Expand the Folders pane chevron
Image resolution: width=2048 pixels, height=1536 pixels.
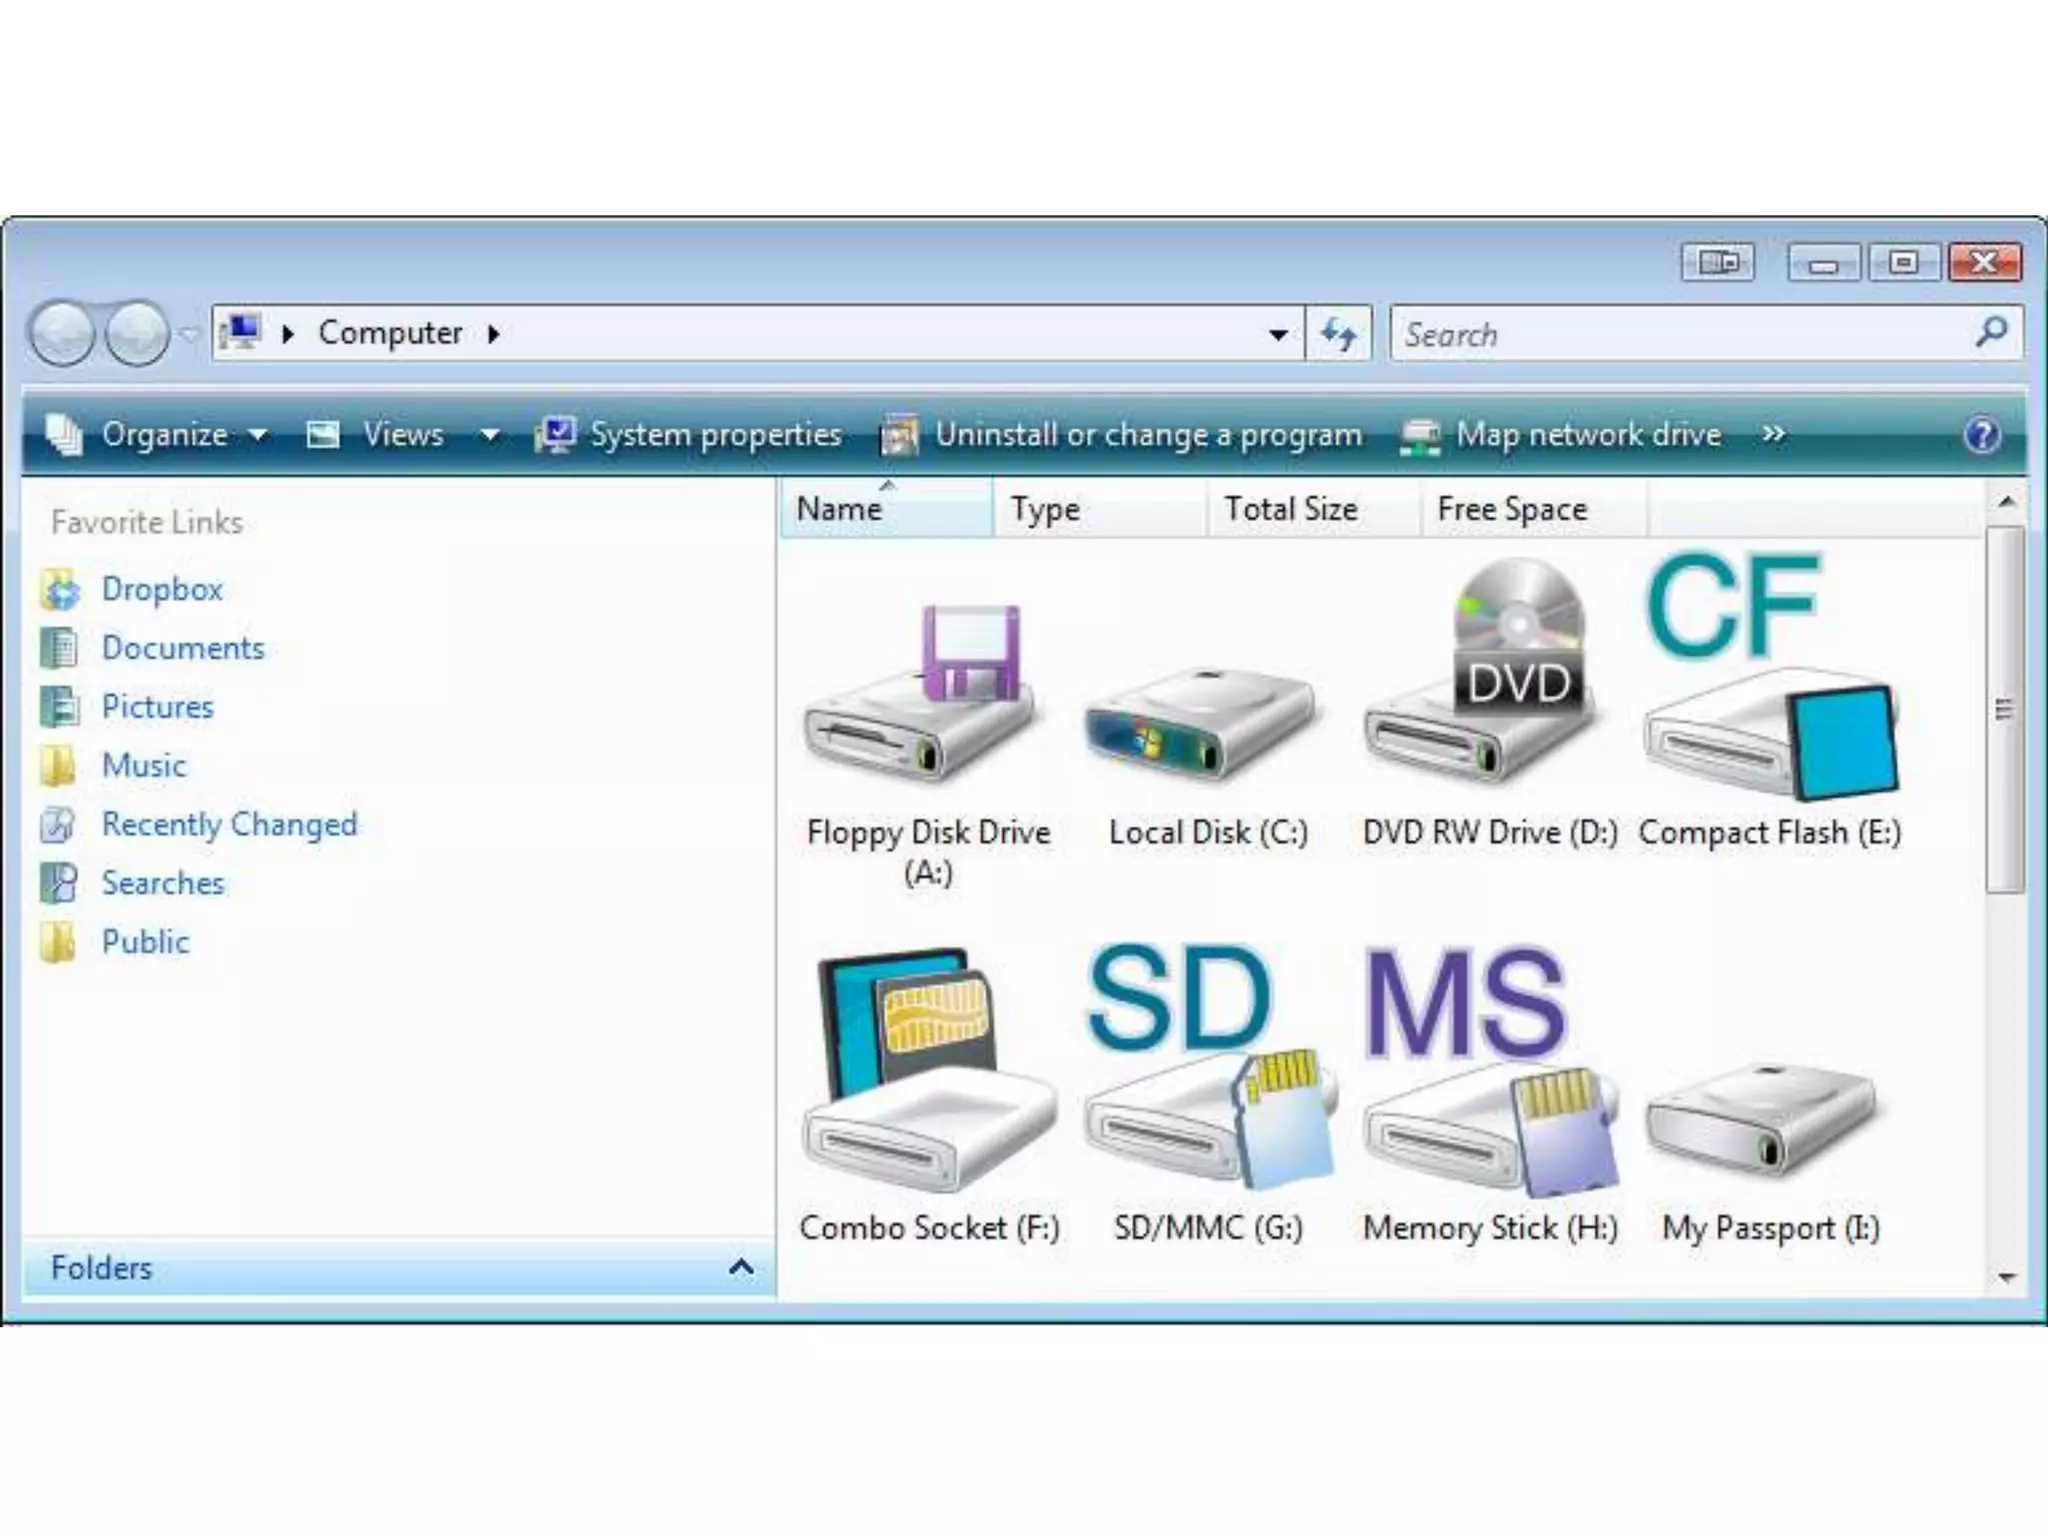[741, 1267]
